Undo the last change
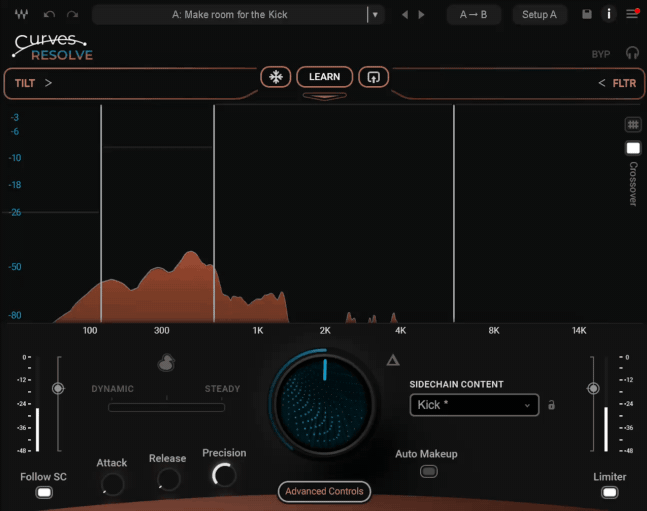The width and height of the screenshot is (647, 511). (x=49, y=15)
